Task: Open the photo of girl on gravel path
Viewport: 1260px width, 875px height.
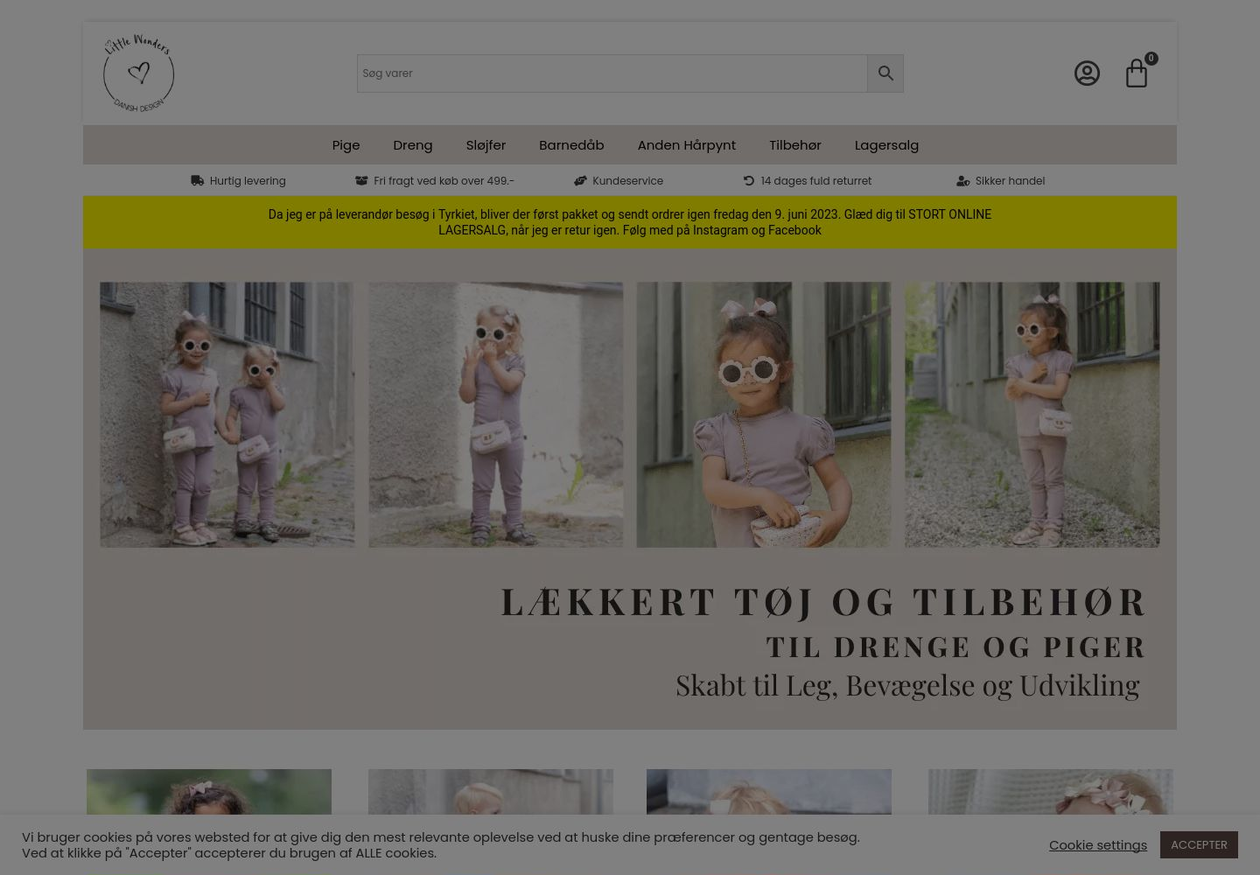Action: point(1032,414)
